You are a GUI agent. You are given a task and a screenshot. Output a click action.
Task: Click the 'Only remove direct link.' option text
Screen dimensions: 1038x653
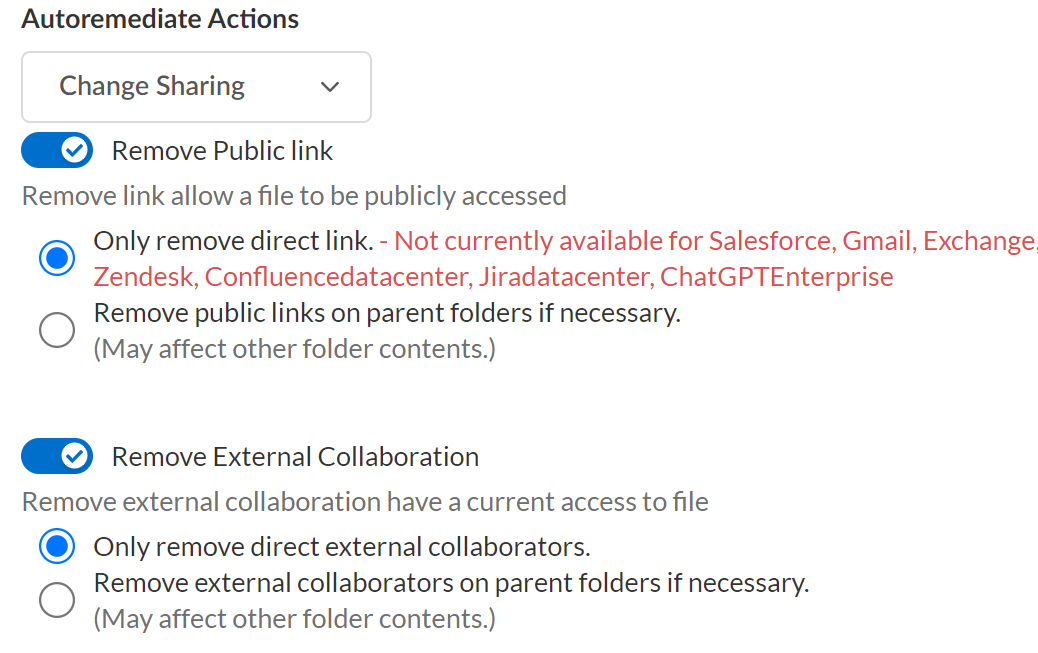pyautogui.click(x=233, y=241)
